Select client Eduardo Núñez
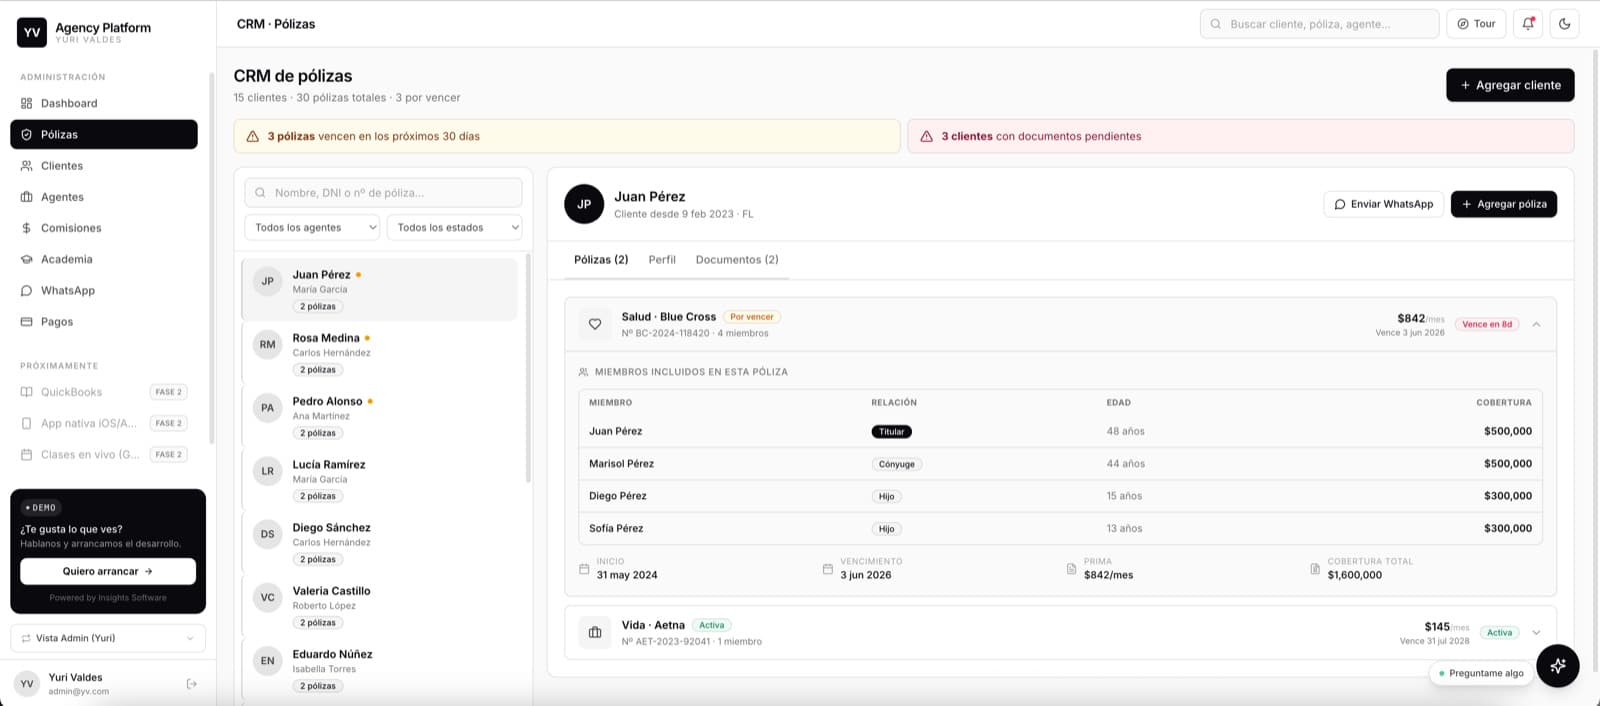Image resolution: width=1600 pixels, height=706 pixels. [x=380, y=669]
